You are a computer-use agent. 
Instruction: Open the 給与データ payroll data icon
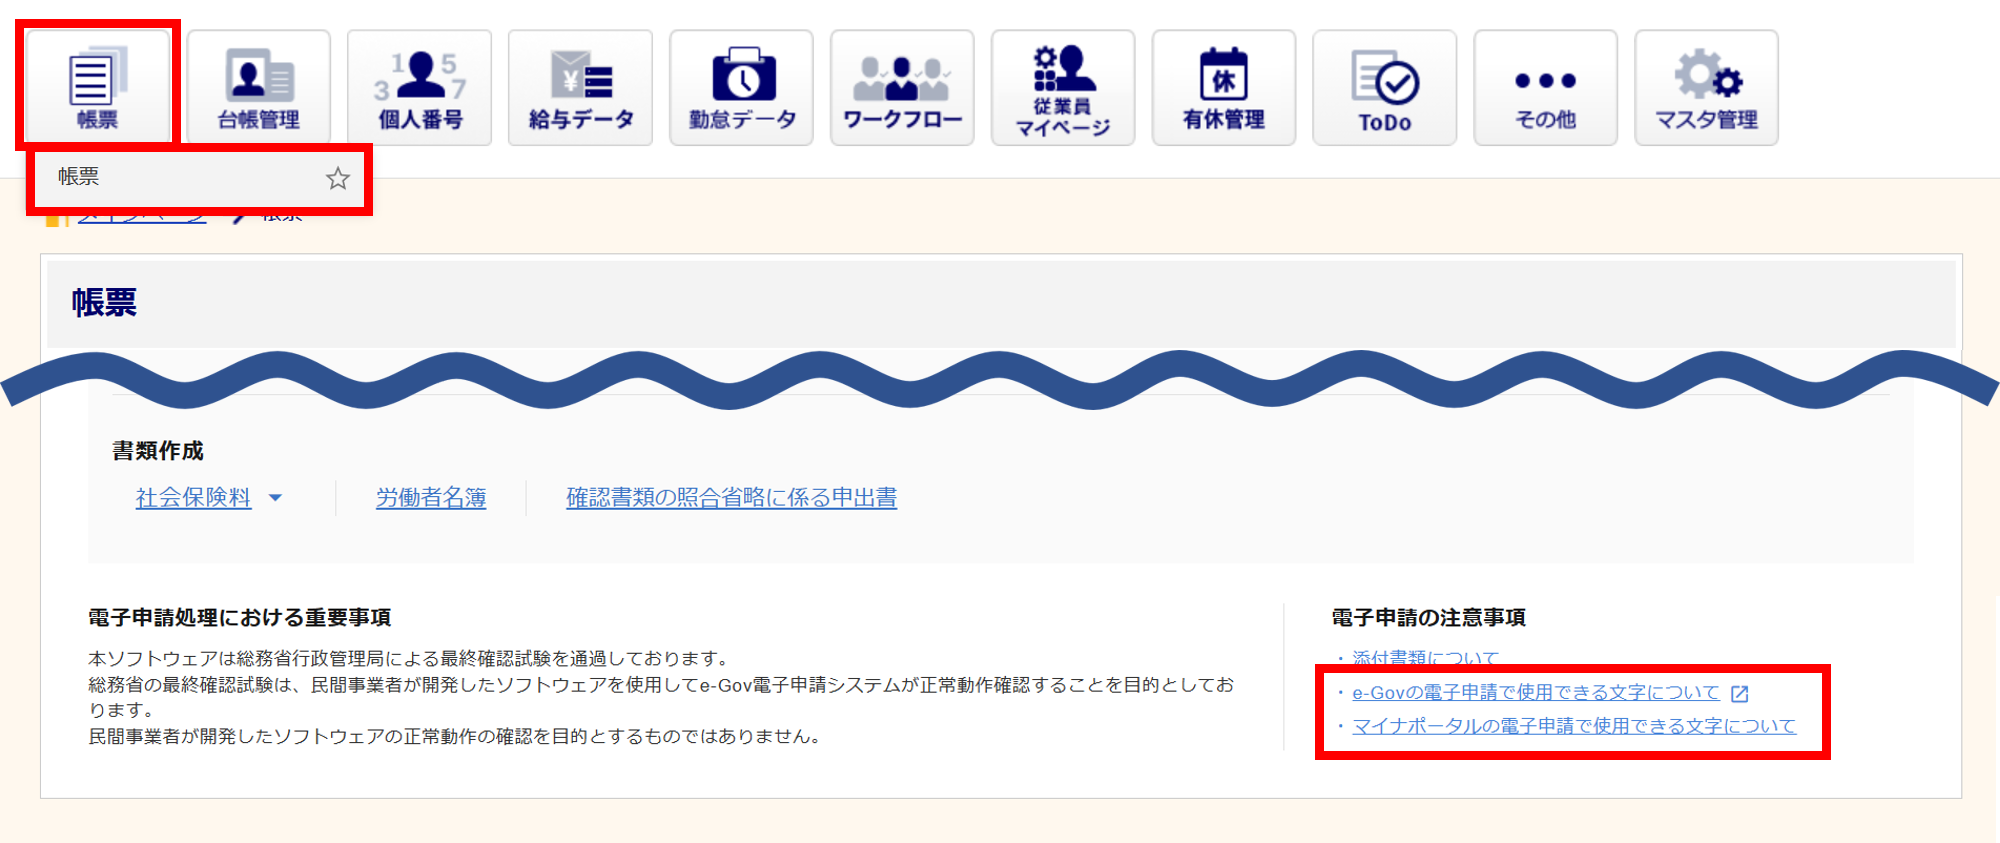click(x=580, y=88)
